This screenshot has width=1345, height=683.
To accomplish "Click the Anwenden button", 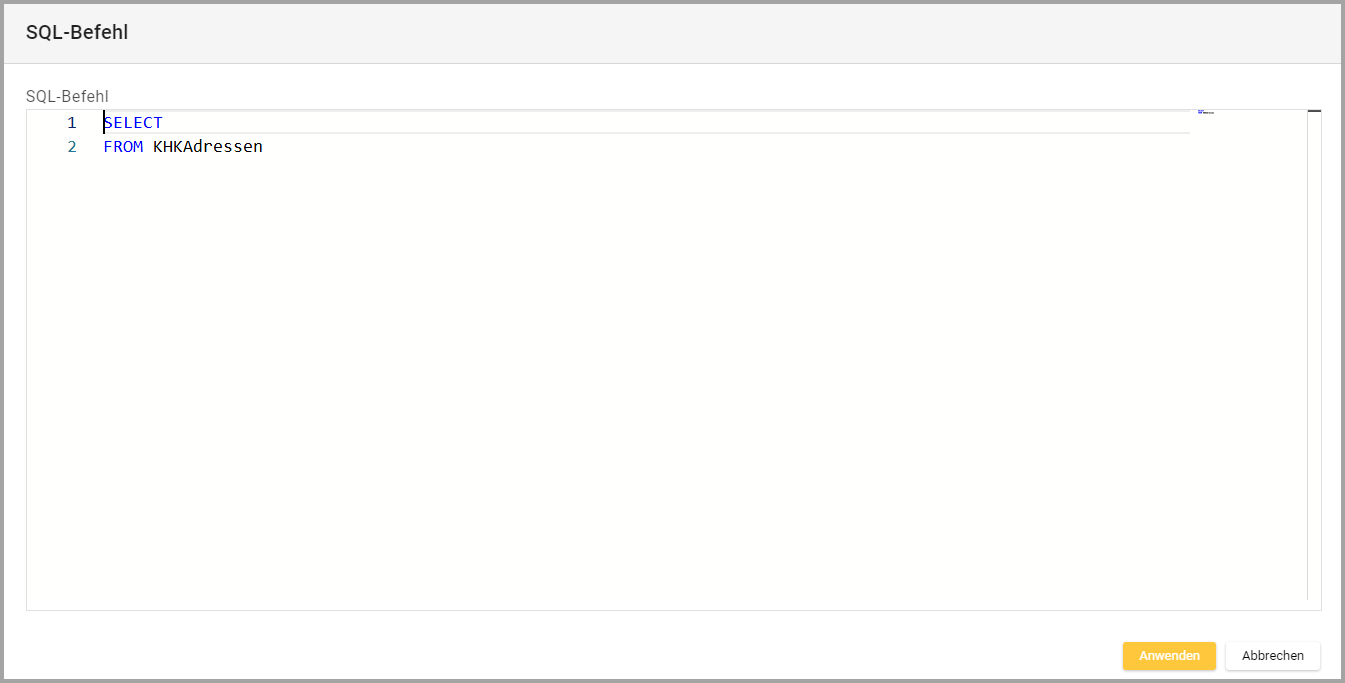I will (1169, 656).
